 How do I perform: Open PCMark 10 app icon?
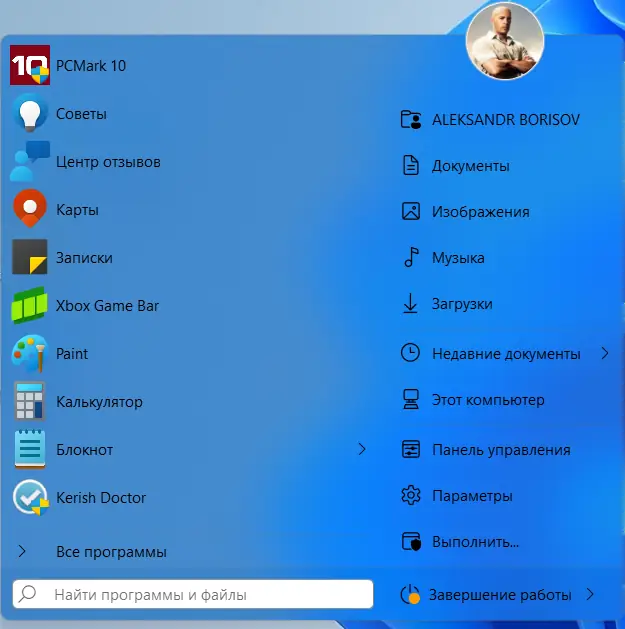click(30, 65)
